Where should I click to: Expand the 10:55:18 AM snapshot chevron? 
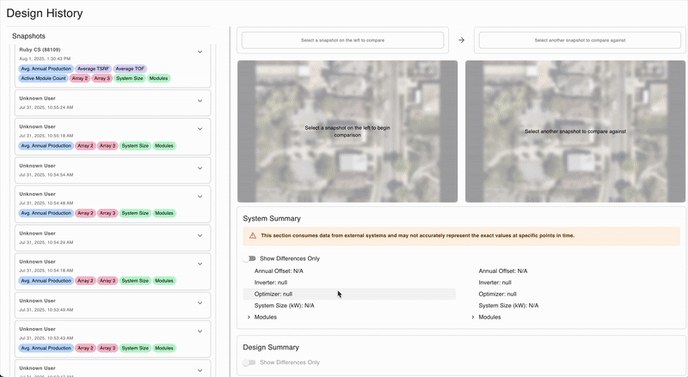click(x=200, y=129)
